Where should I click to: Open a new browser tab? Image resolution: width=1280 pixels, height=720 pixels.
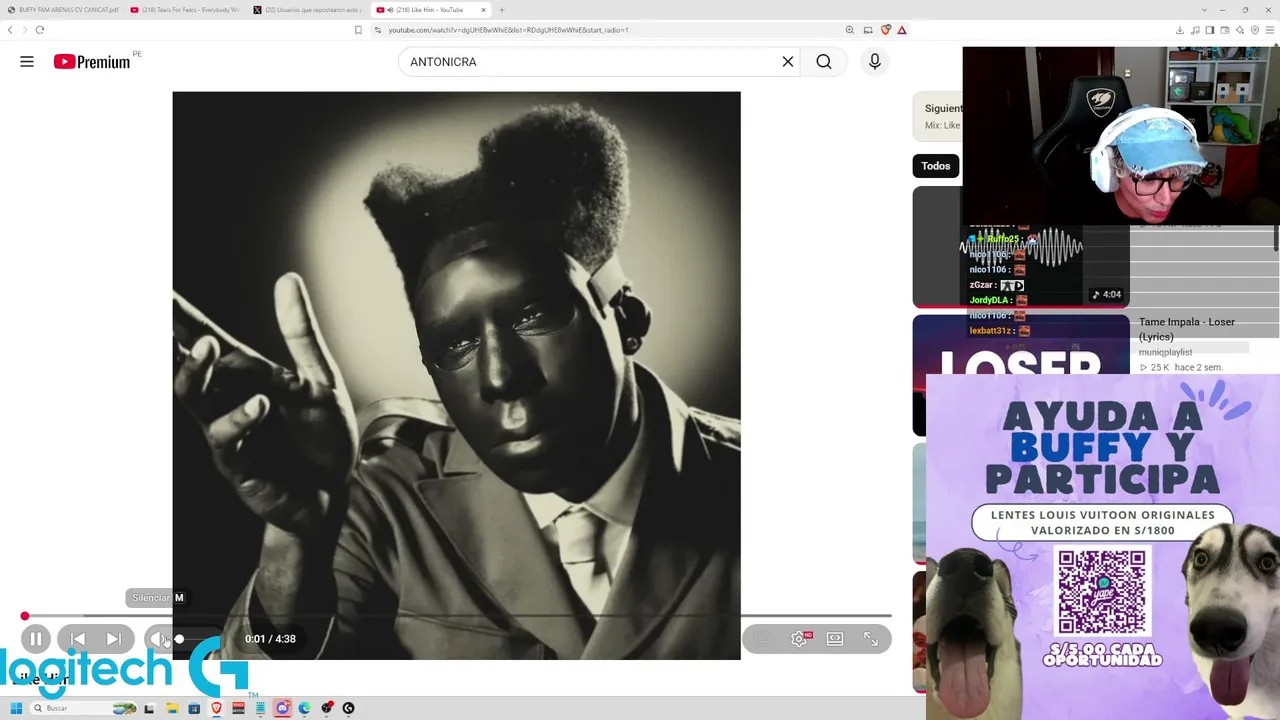click(502, 10)
